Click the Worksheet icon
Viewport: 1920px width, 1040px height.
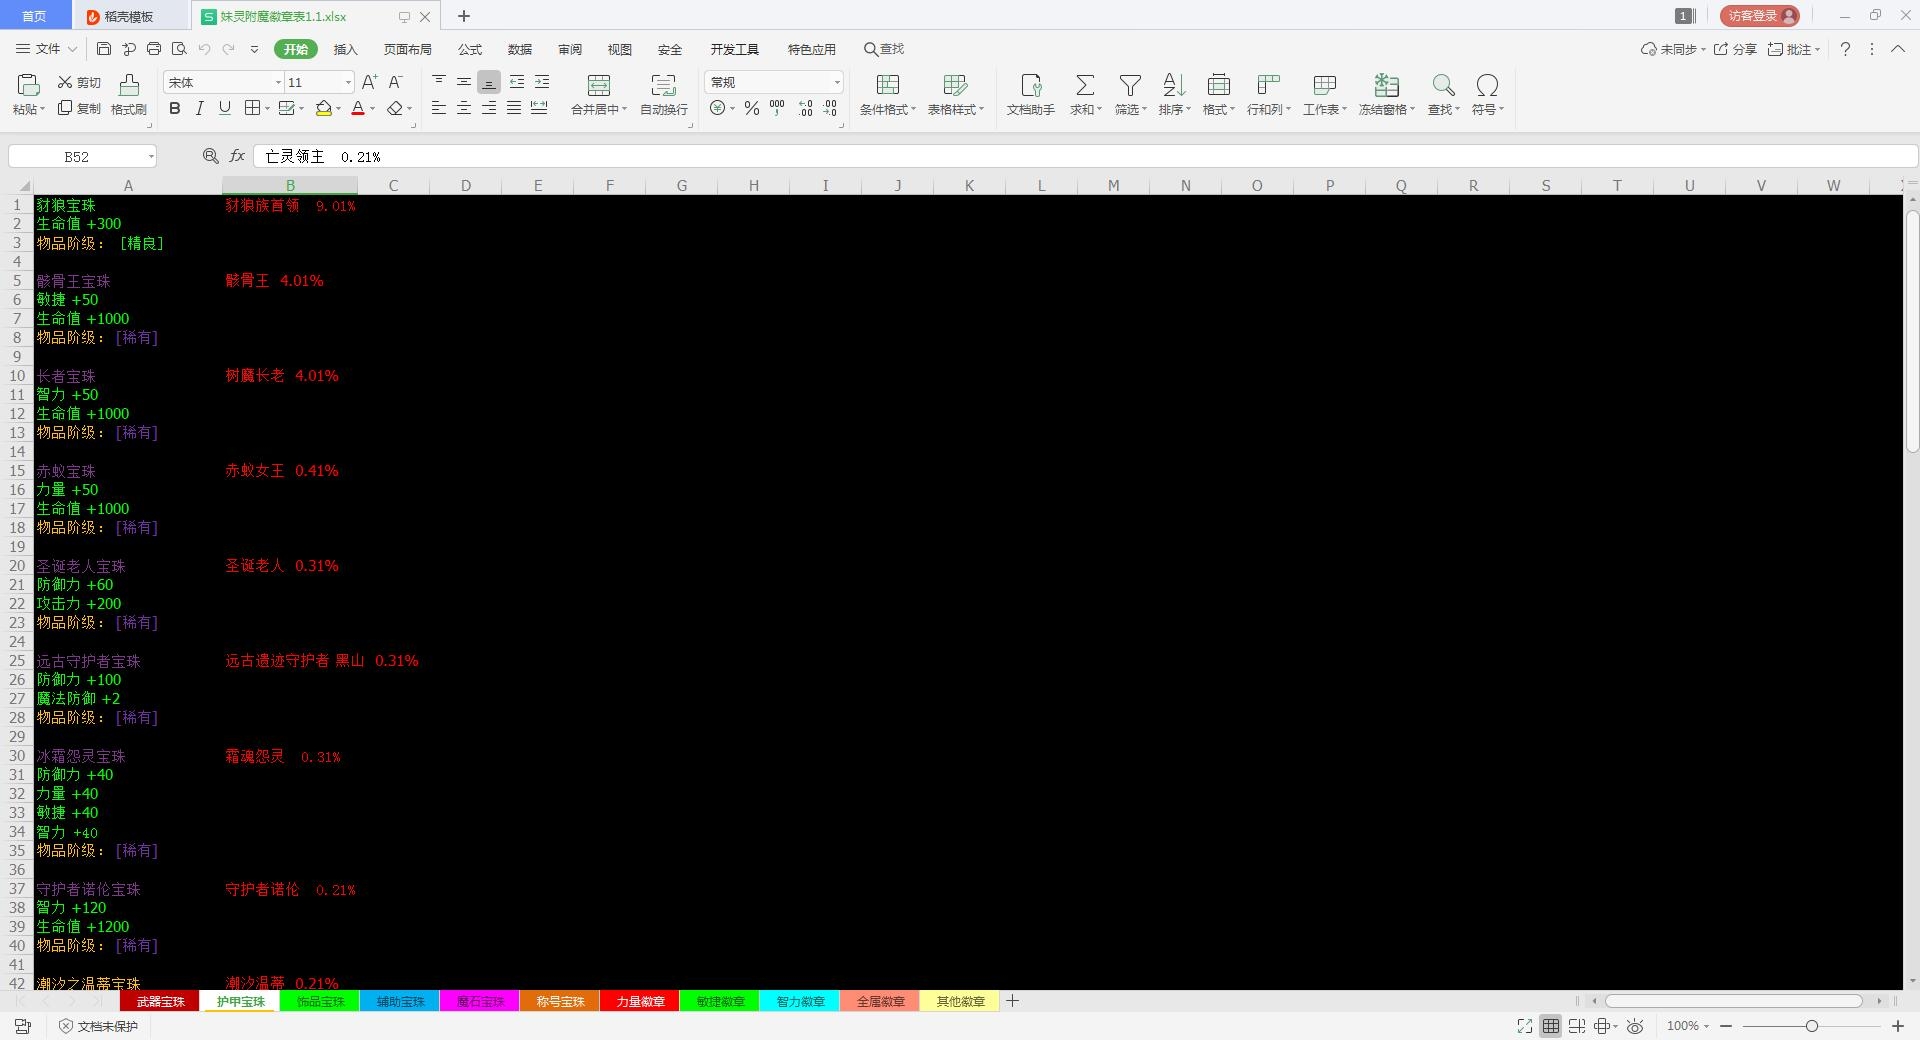click(x=1324, y=85)
